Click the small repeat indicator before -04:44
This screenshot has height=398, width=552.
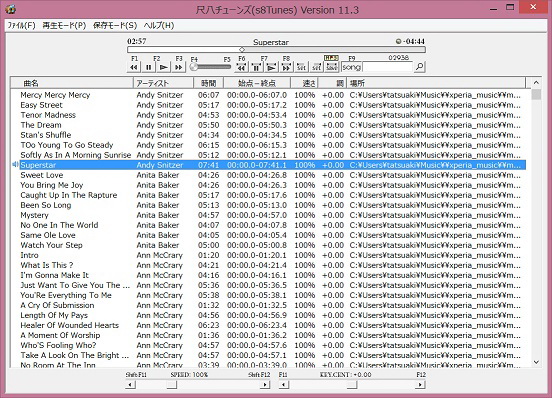click(398, 41)
